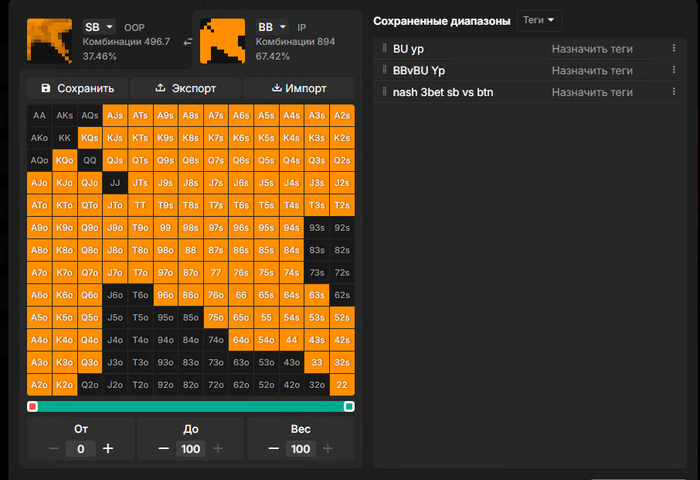Increase the Вес value with plus
The image size is (700, 480).
pos(328,449)
